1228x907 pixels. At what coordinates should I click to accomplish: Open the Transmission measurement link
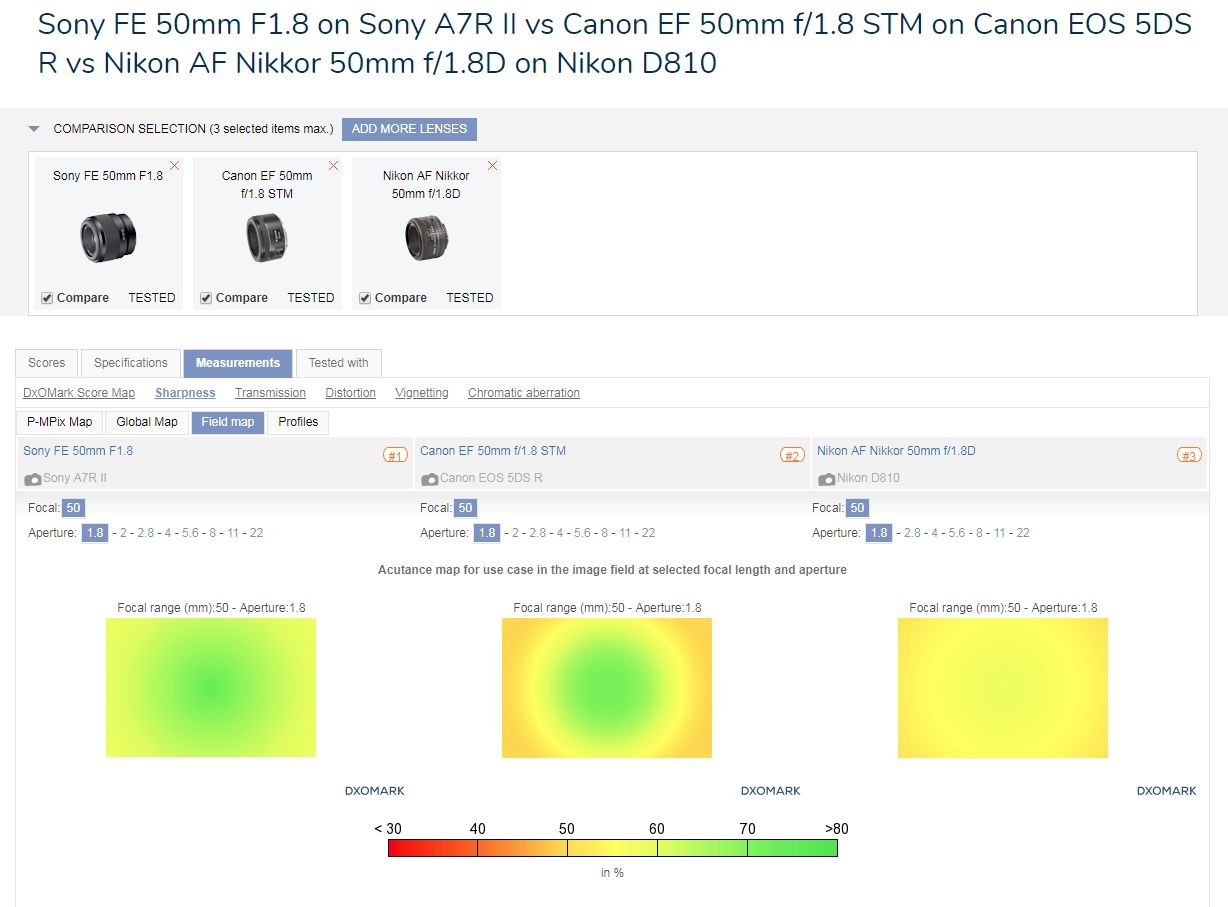(270, 393)
